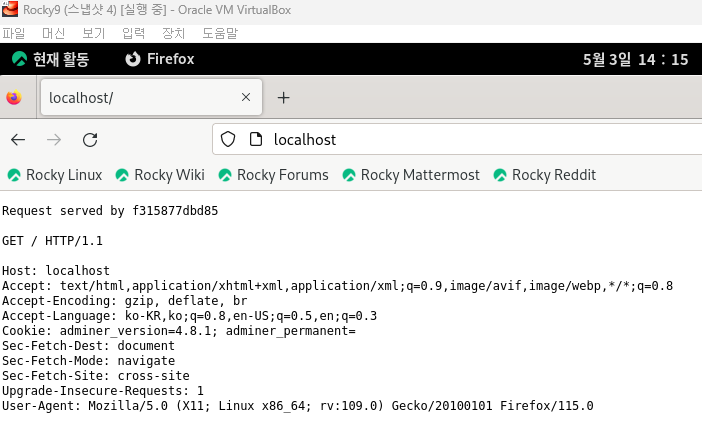The image size is (702, 438).
Task: Reload the localhost page
Action: pyautogui.click(x=90, y=139)
